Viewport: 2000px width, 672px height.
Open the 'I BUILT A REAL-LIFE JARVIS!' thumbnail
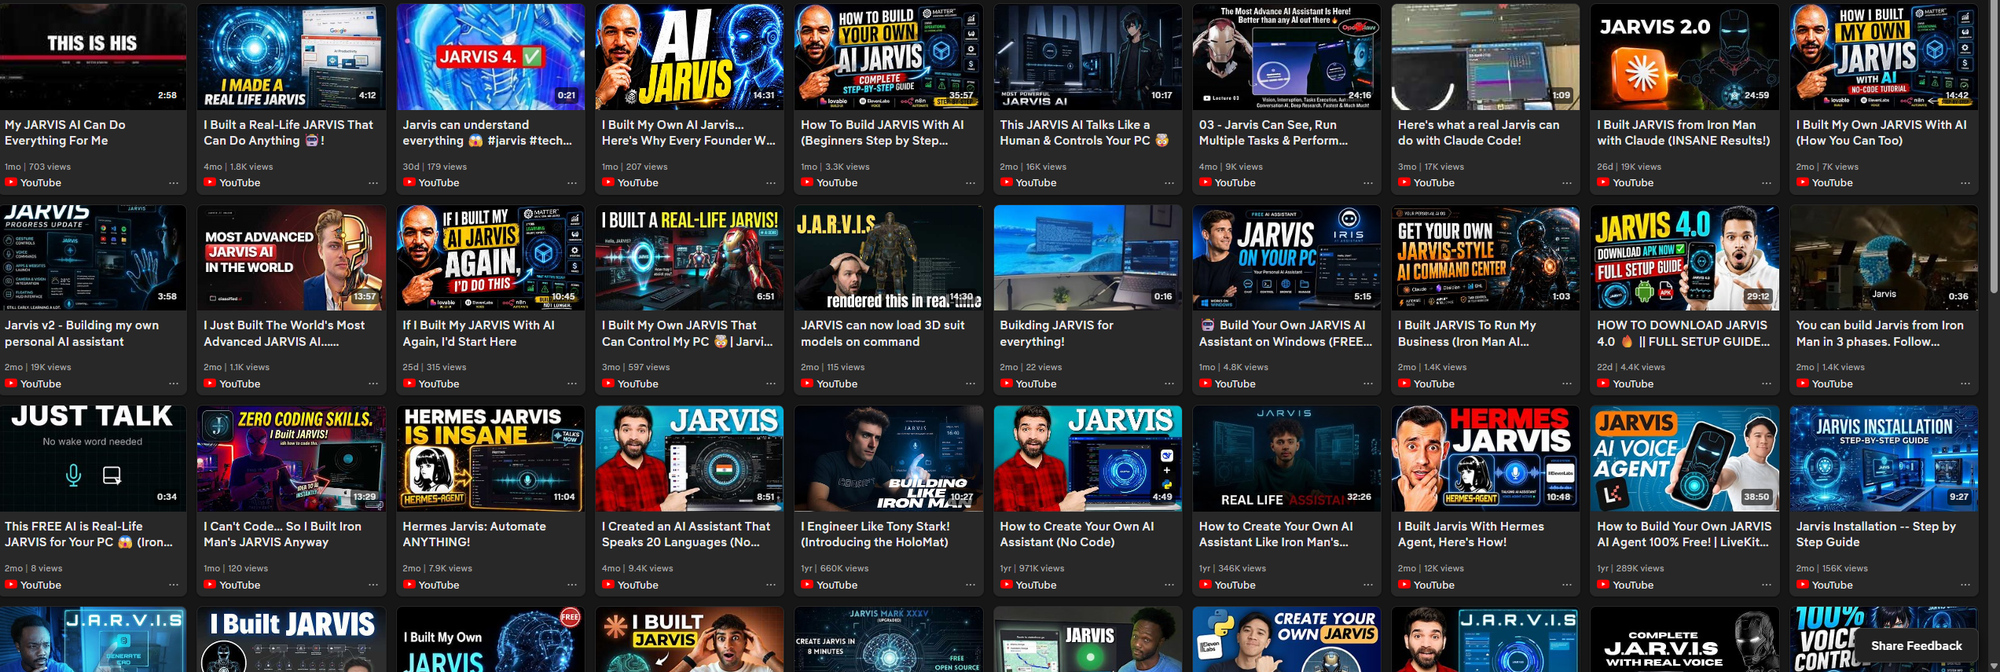point(690,258)
